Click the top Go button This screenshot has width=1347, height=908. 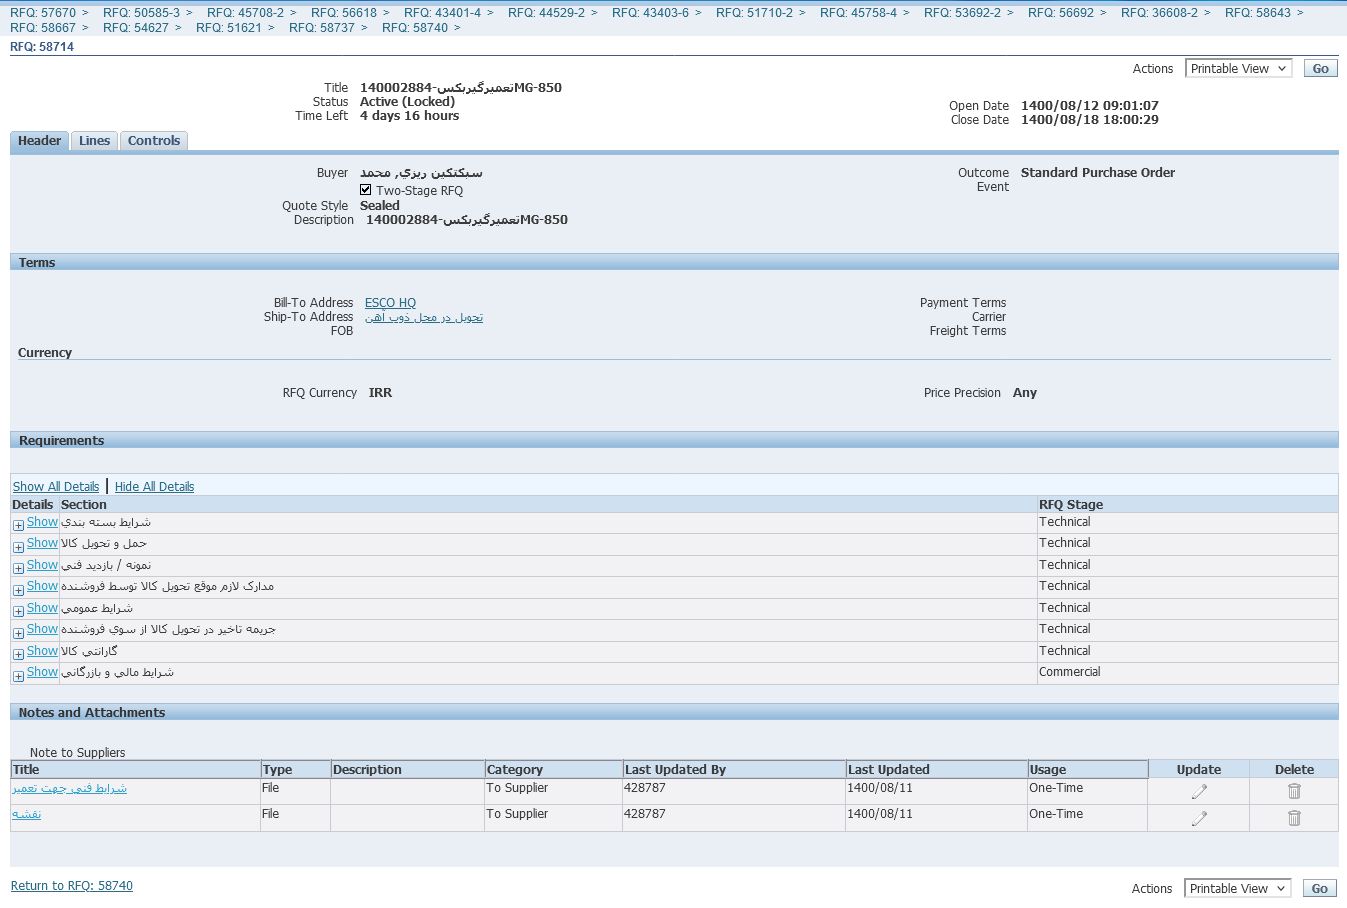pyautogui.click(x=1321, y=68)
